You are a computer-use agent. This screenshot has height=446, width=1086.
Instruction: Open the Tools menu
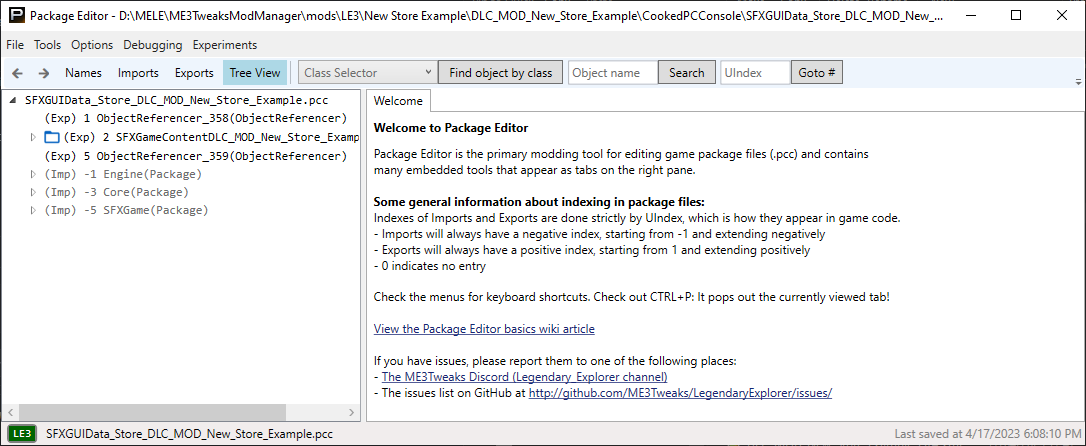coord(48,45)
